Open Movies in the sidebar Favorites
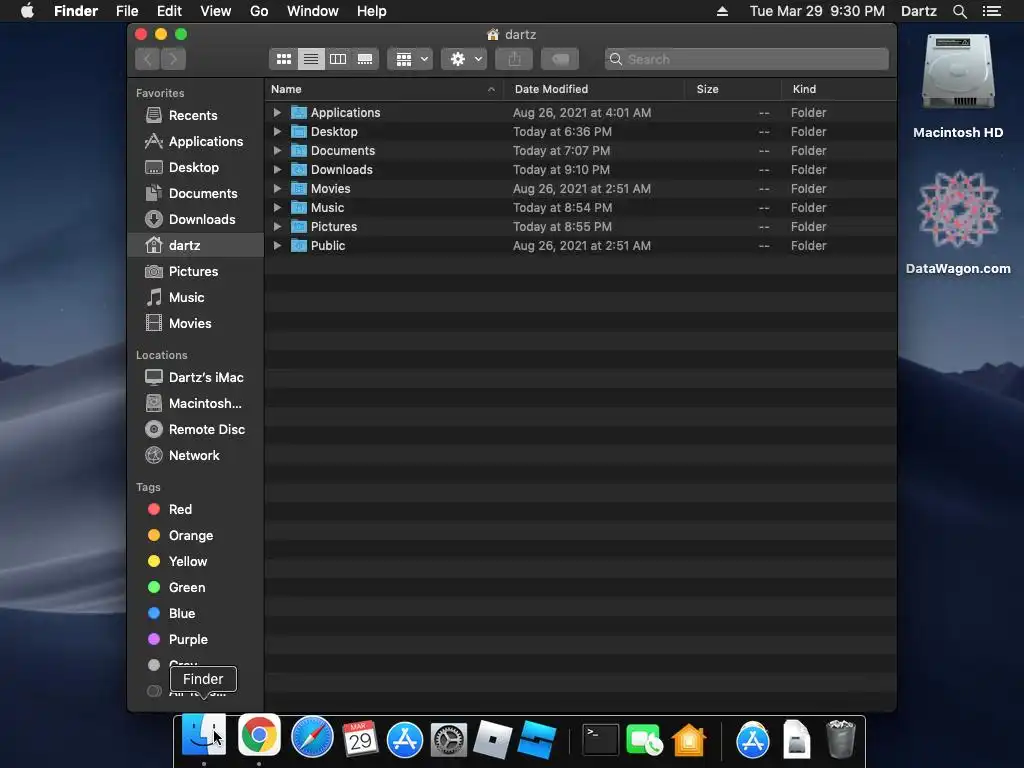 coord(195,323)
